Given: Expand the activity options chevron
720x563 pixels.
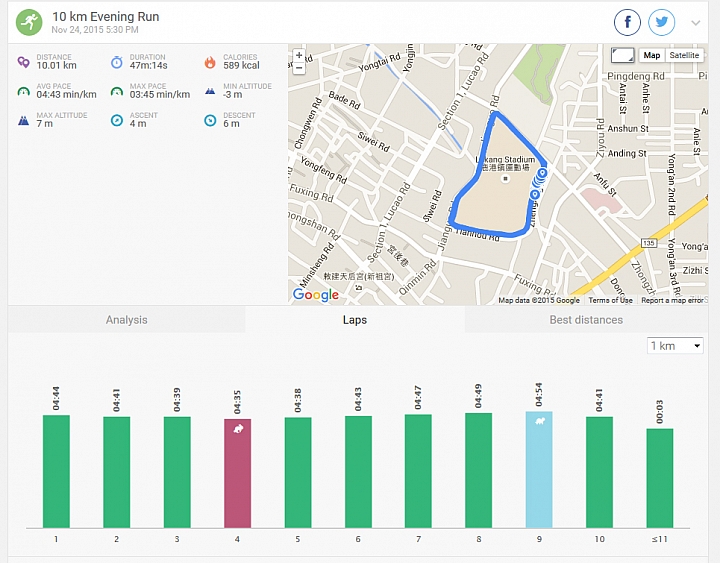Looking at the screenshot, I should pos(696,23).
